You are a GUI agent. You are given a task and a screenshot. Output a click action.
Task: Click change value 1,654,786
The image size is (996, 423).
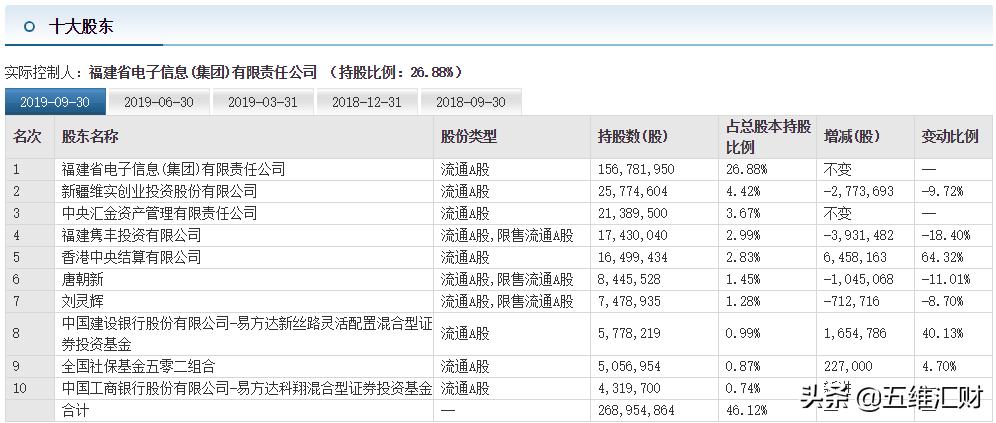pos(855,333)
